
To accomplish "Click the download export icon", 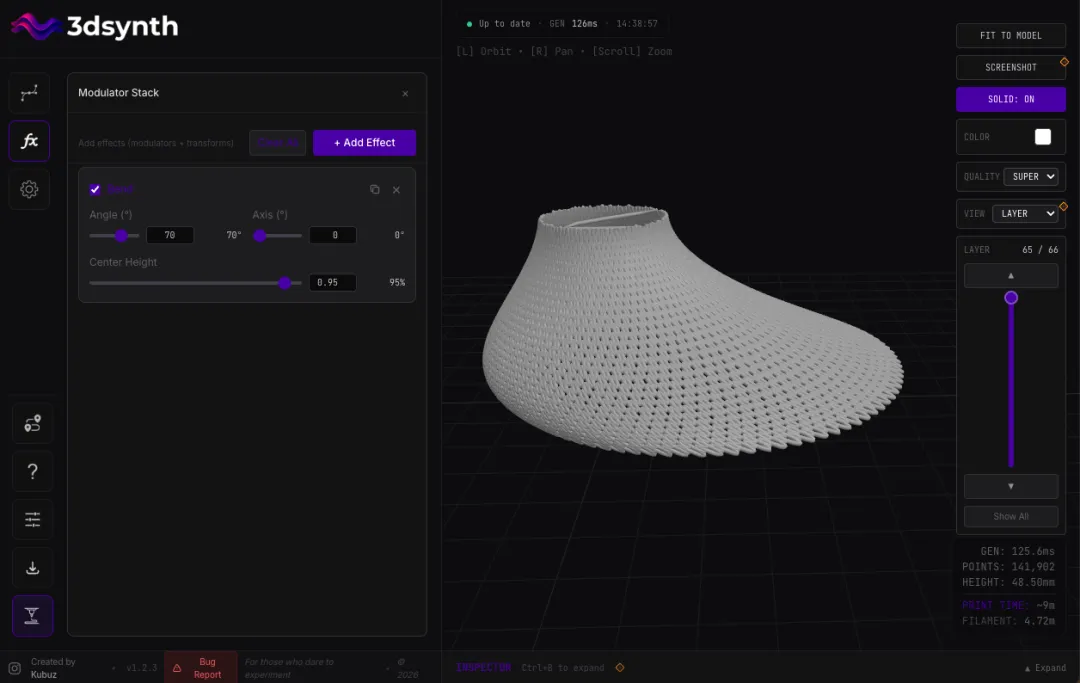I will 32,568.
